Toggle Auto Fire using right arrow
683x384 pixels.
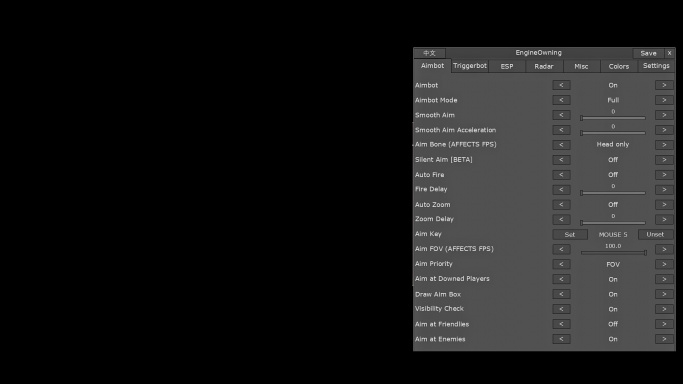point(664,175)
